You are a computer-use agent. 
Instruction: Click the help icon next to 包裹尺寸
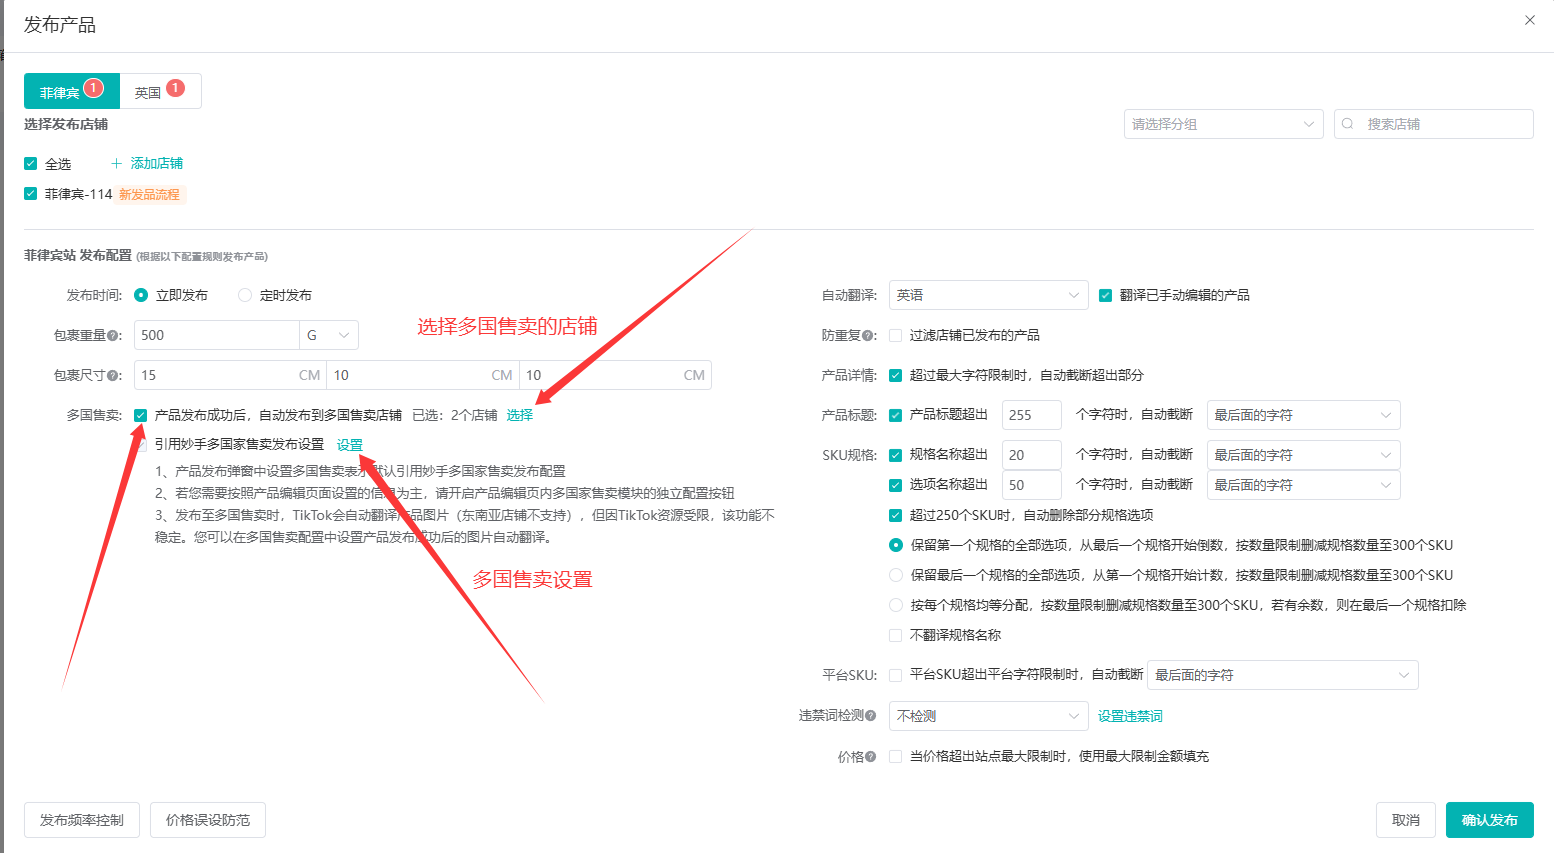point(113,376)
